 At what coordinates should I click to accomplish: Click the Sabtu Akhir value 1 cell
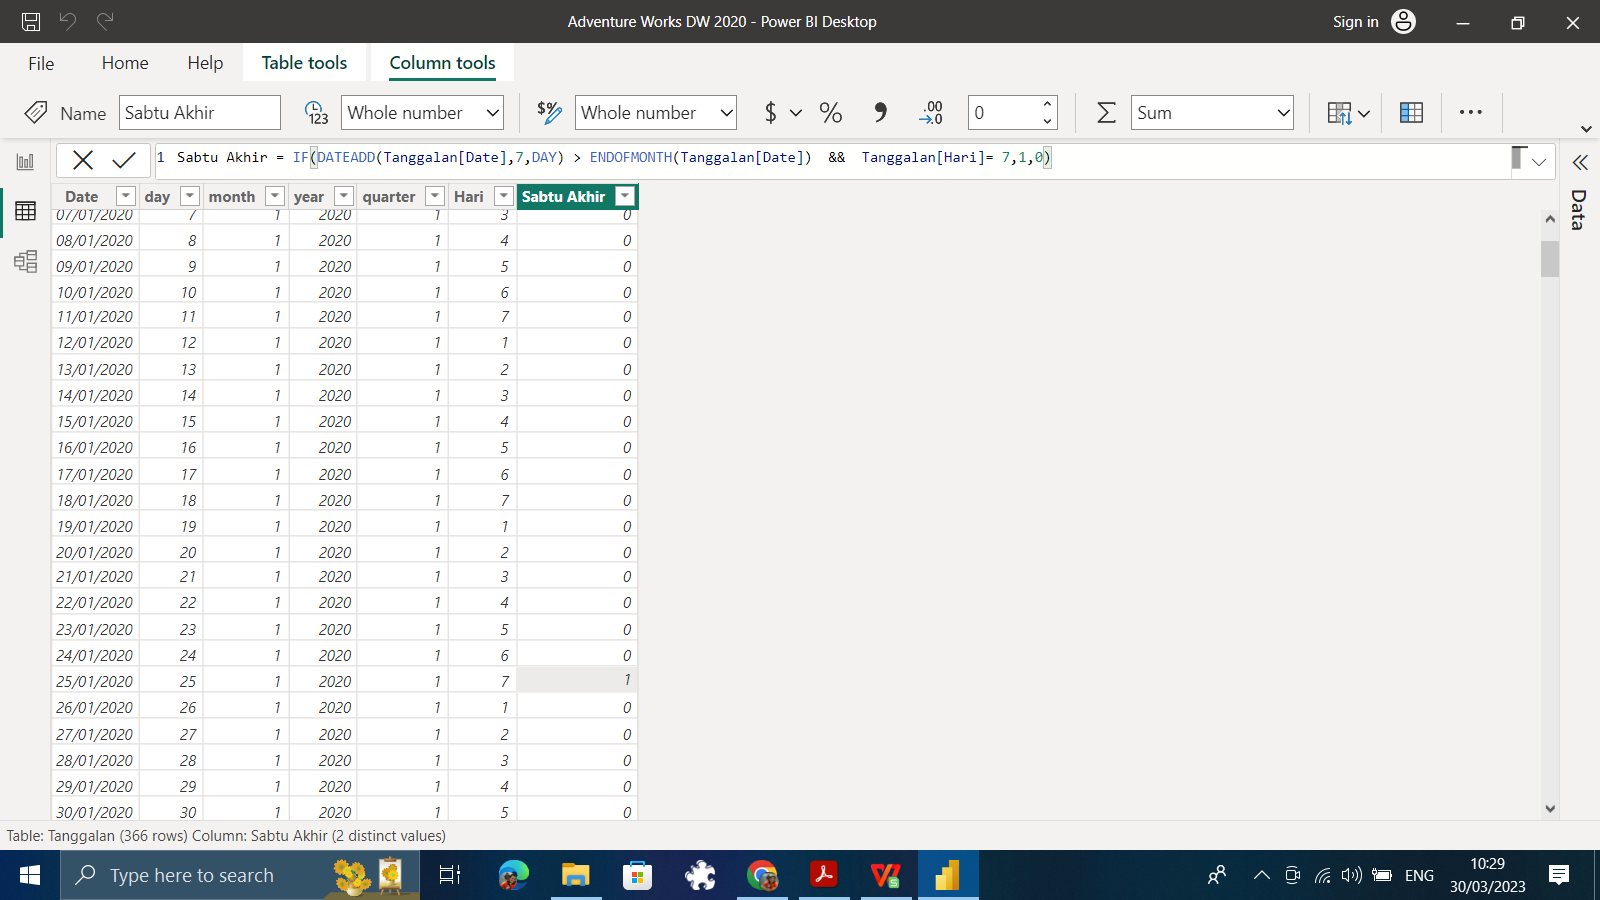click(577, 680)
